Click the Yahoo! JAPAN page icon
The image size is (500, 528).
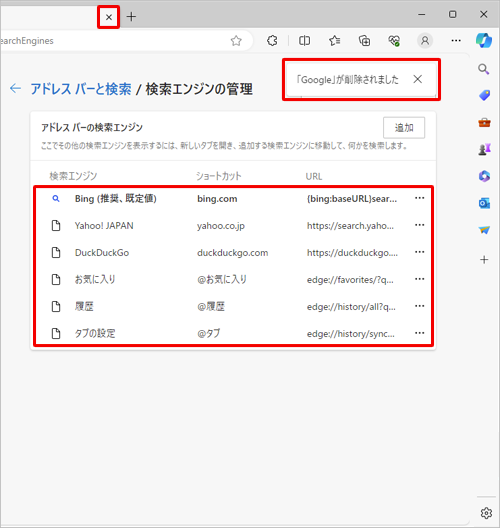pyautogui.click(x=56, y=226)
